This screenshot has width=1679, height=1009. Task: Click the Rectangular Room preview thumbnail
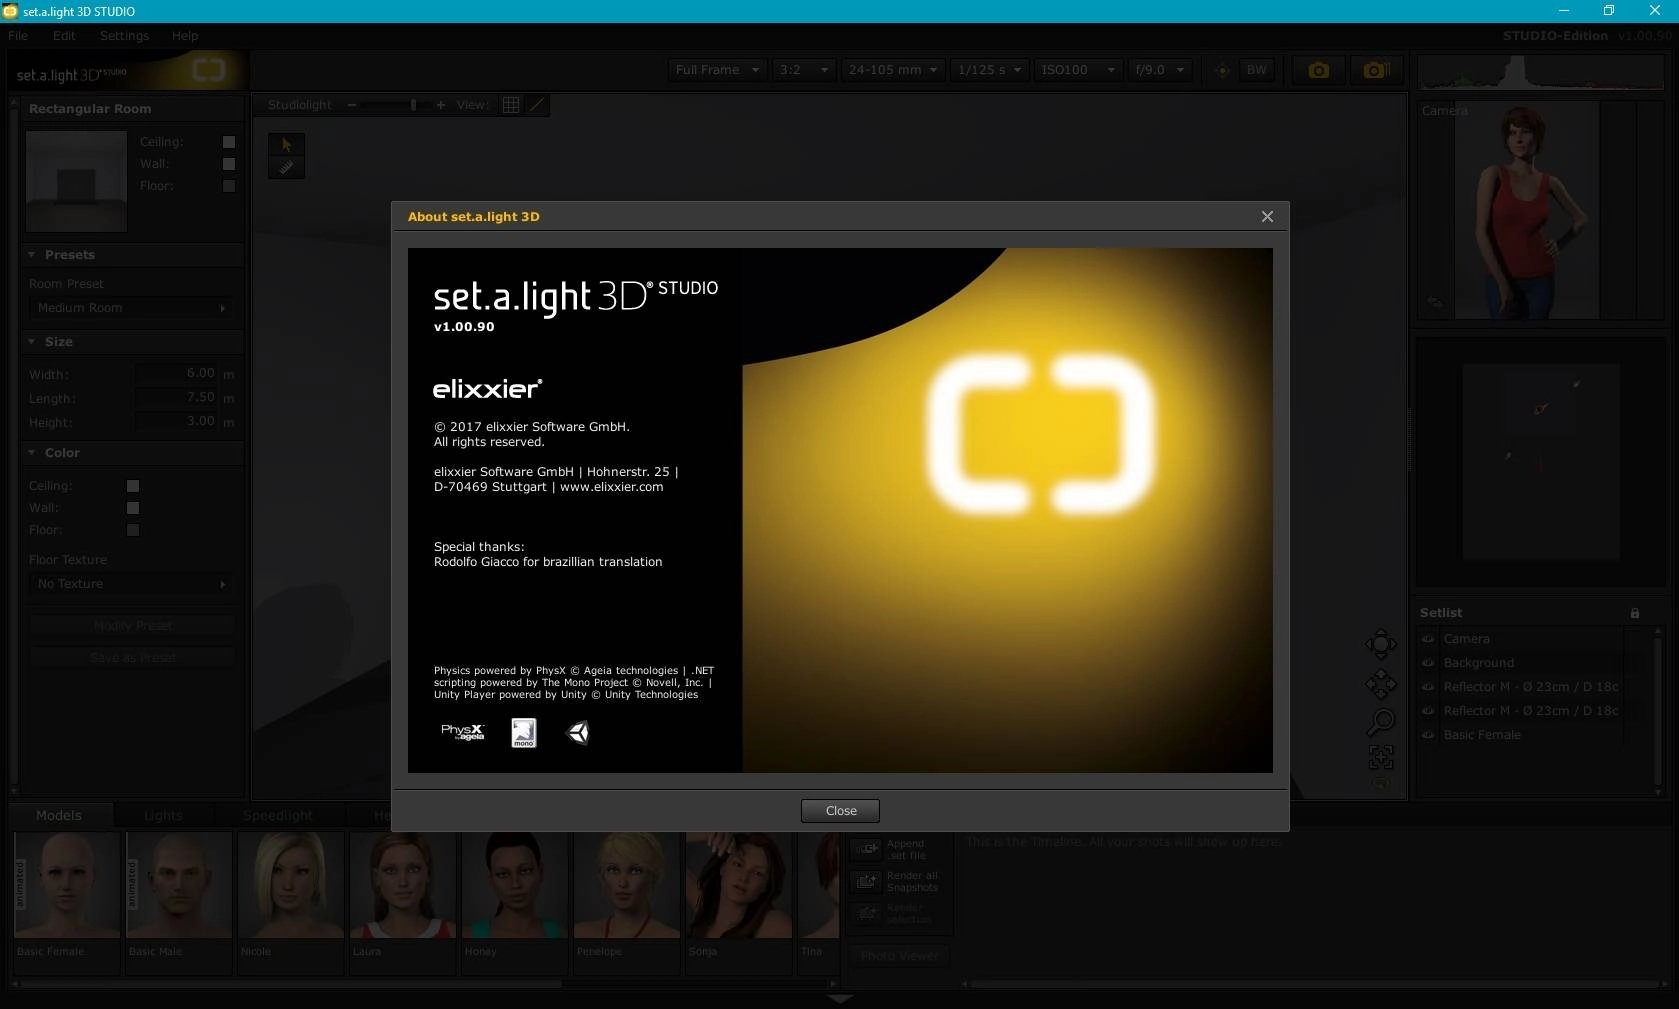click(77, 181)
